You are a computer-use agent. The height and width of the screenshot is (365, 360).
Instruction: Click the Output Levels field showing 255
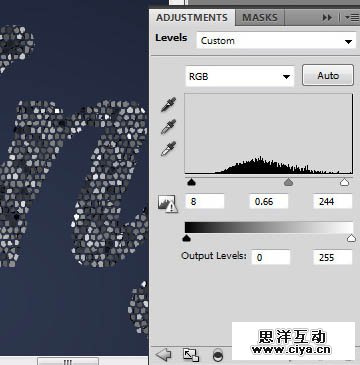(333, 257)
